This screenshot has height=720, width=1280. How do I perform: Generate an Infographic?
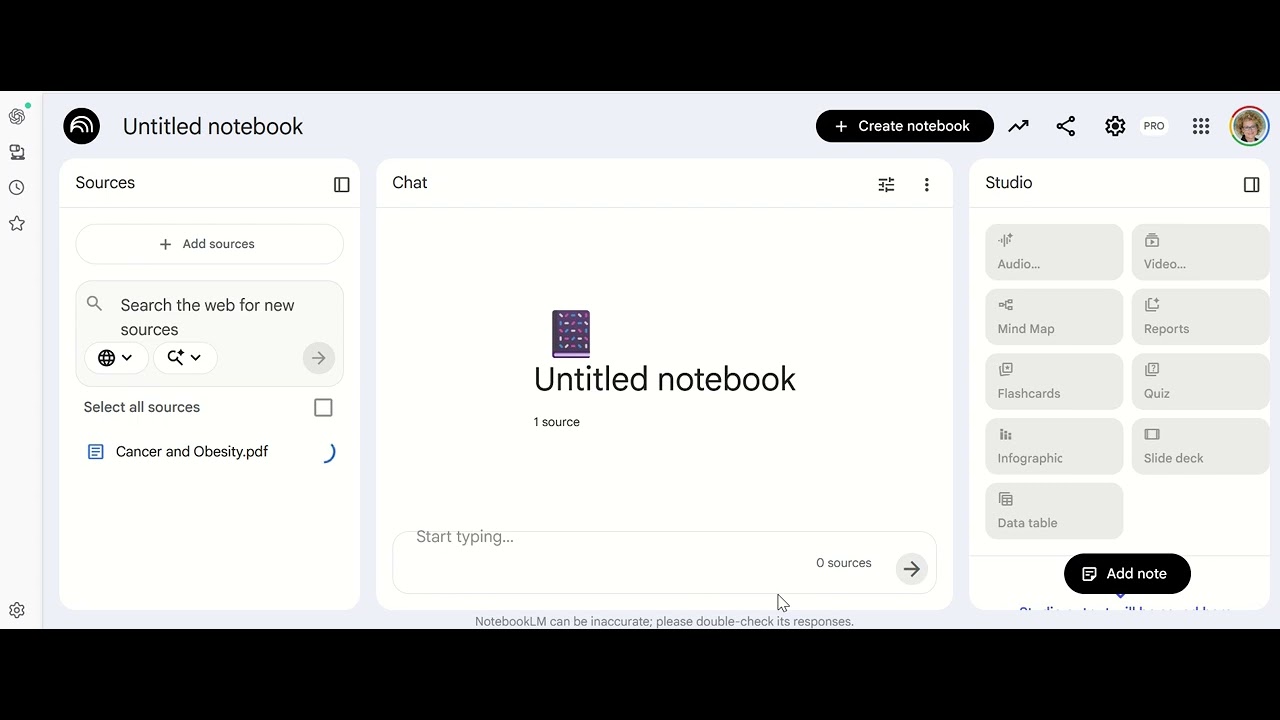pos(1054,446)
